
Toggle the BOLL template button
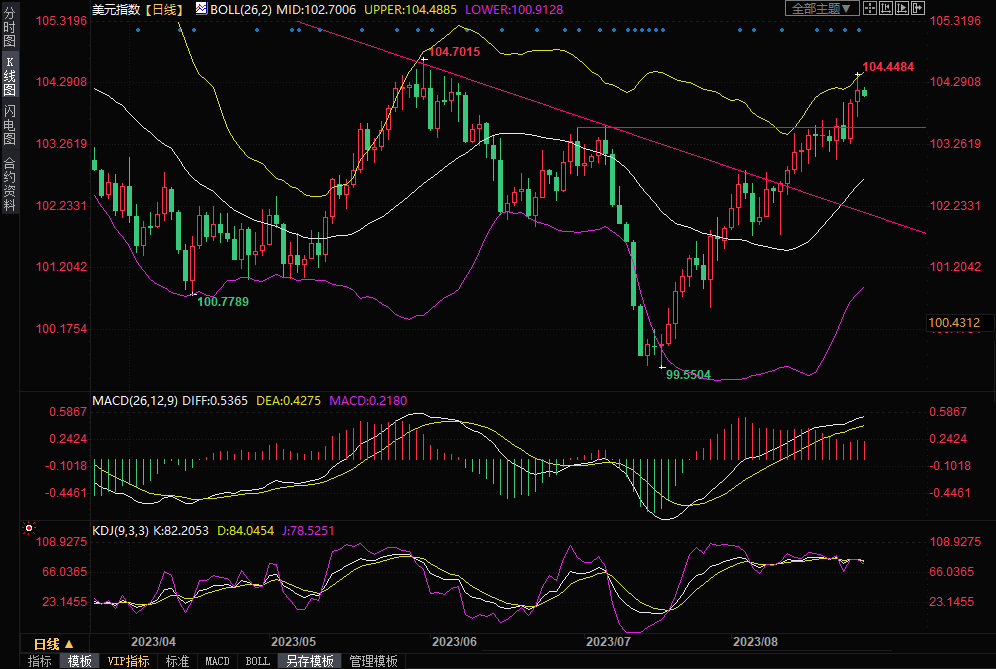[x=257, y=661]
